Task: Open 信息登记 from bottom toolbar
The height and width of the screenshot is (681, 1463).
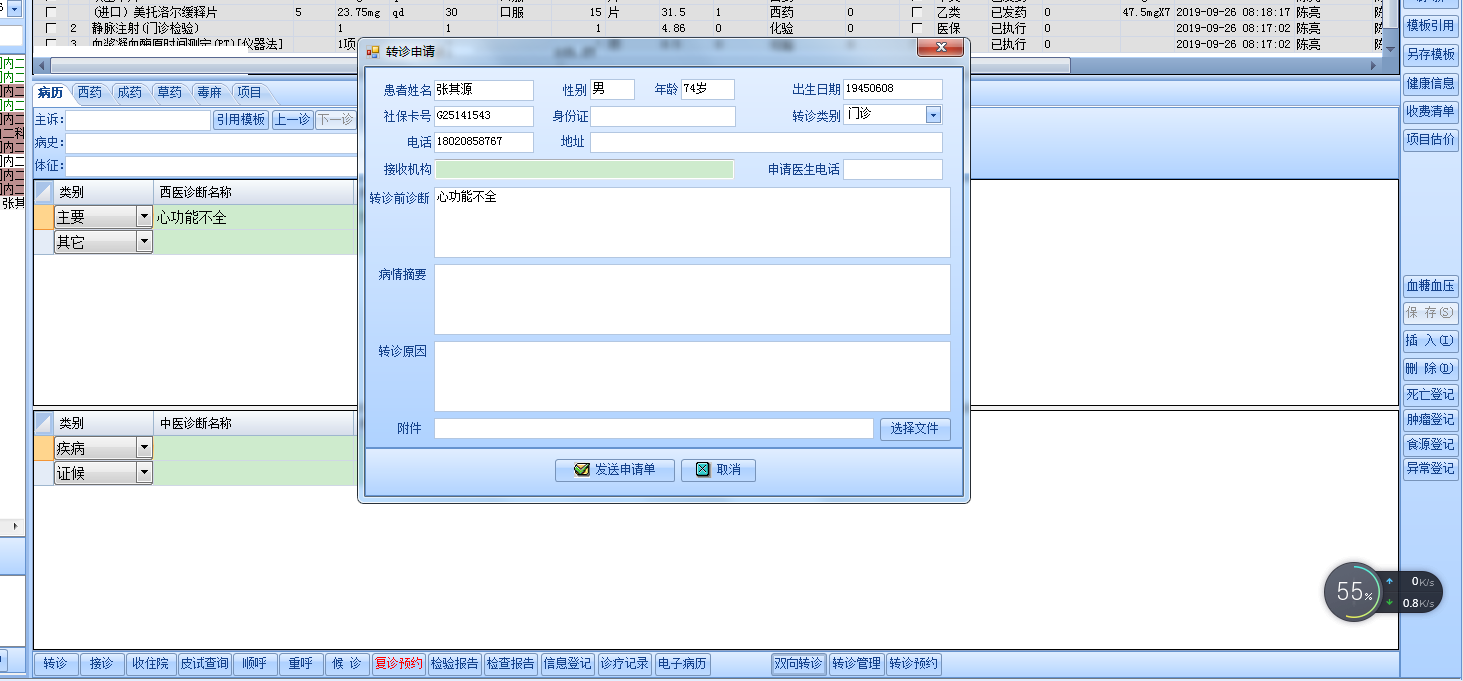Action: (x=567, y=664)
